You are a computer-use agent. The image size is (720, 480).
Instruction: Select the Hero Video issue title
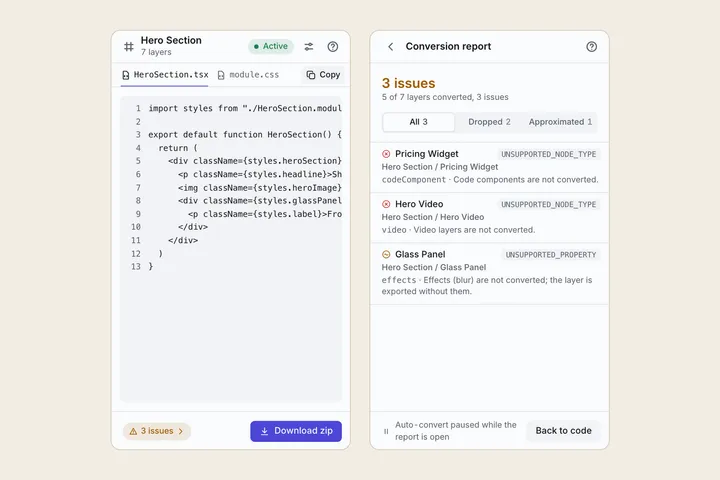pyautogui.click(x=419, y=204)
